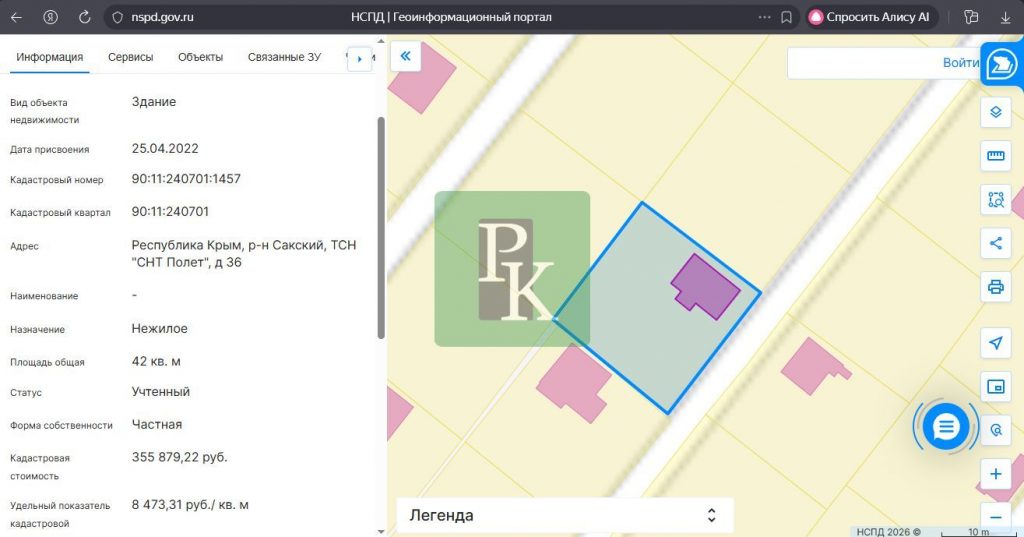Click the Войти login button
Screen dimensions: 1024x537
pos(960,62)
